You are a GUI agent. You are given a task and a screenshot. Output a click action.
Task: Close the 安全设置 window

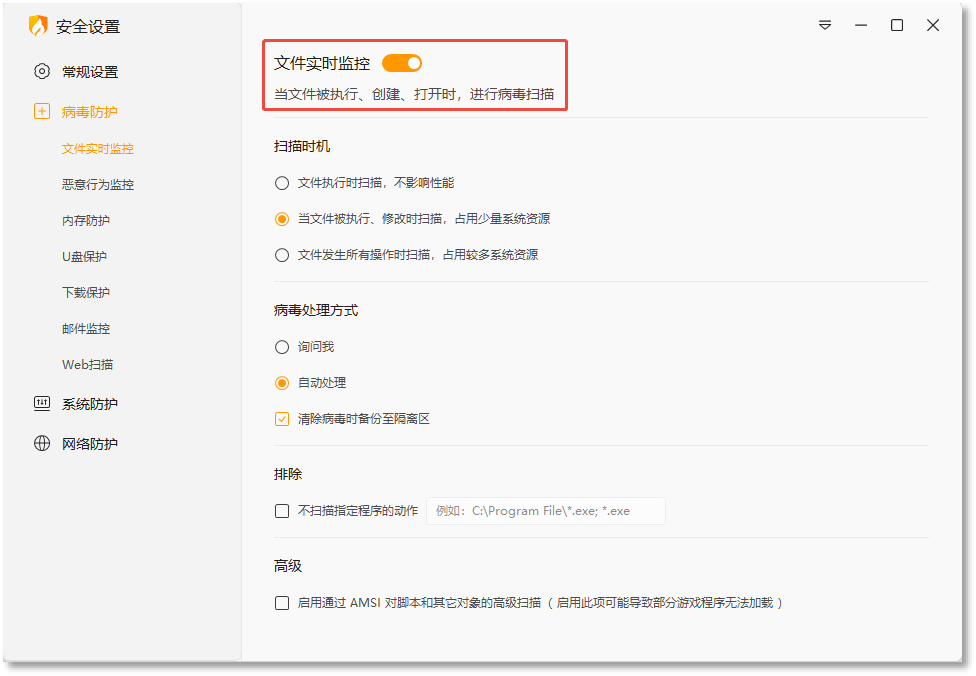pyautogui.click(x=933, y=26)
